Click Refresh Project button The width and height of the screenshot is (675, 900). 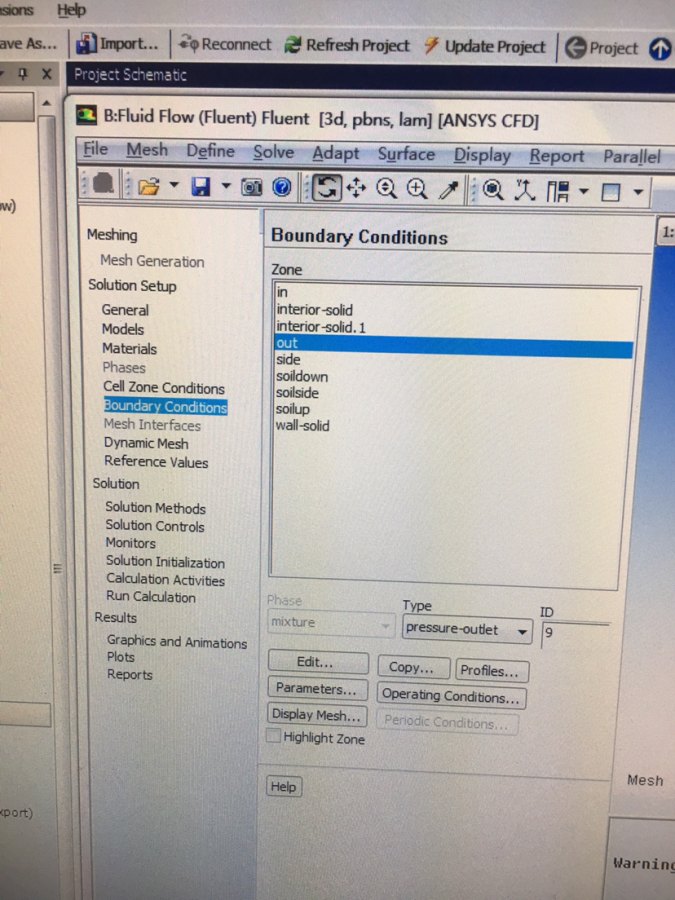click(x=347, y=45)
